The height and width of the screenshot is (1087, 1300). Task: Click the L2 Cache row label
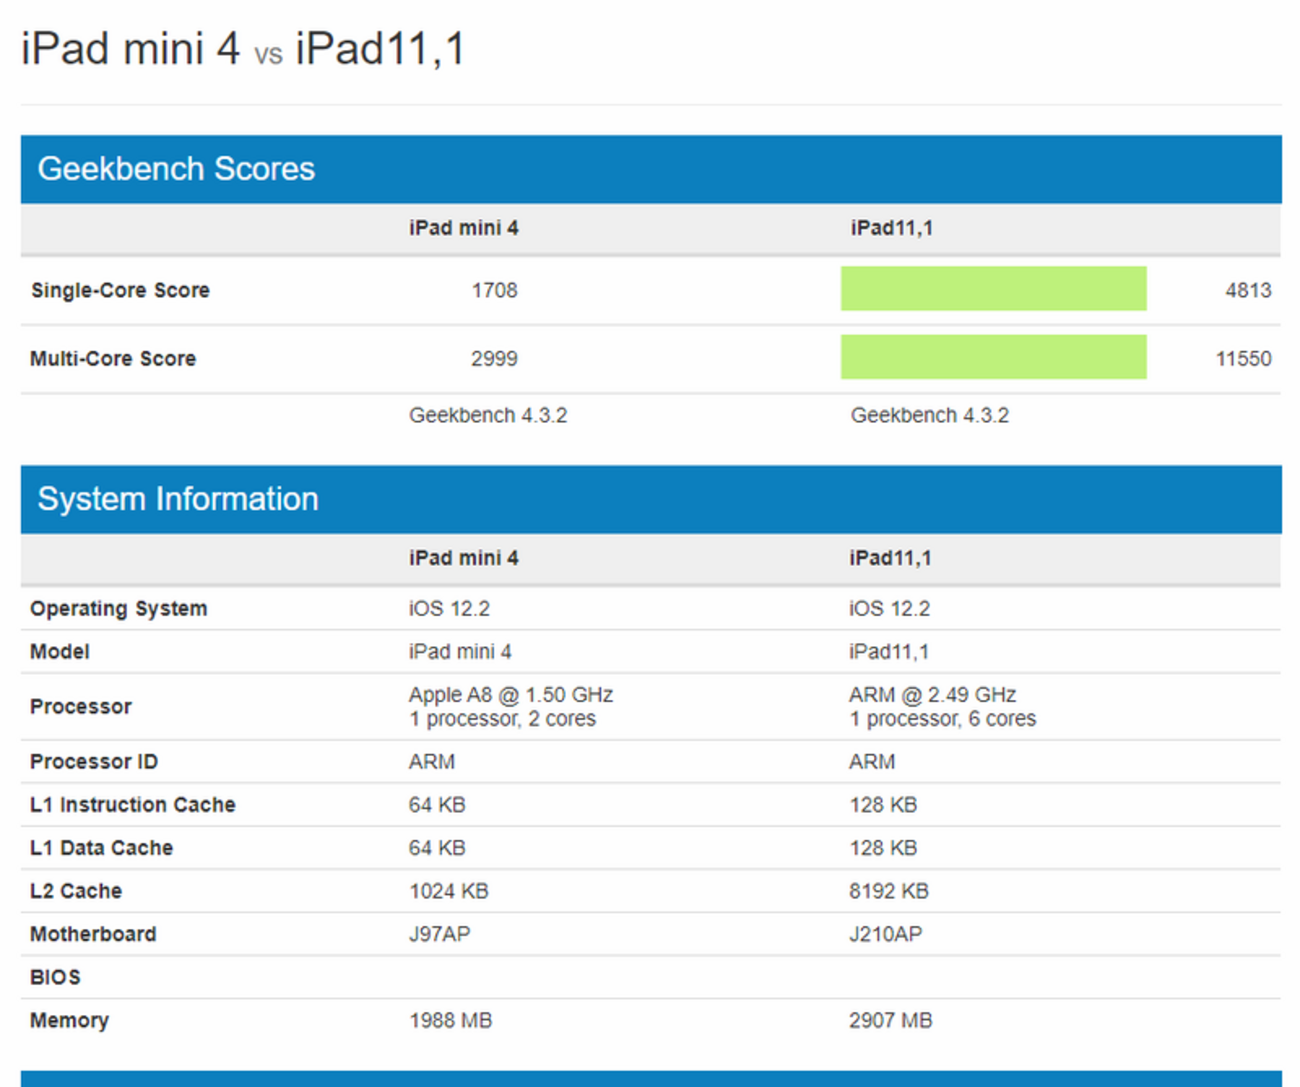pos(76,891)
